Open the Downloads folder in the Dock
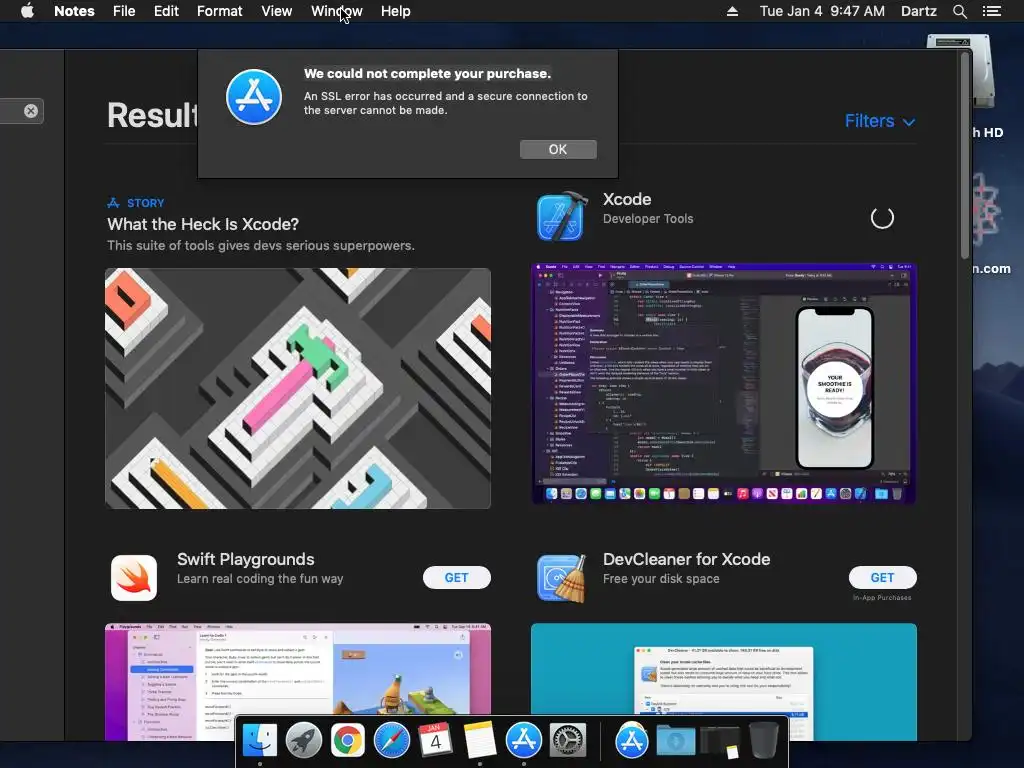Viewport: 1024px width, 768px height. pos(676,741)
